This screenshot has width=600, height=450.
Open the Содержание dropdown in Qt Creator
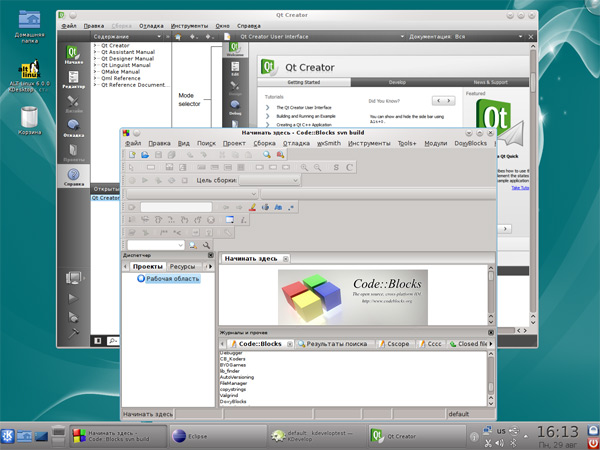click(x=127, y=37)
